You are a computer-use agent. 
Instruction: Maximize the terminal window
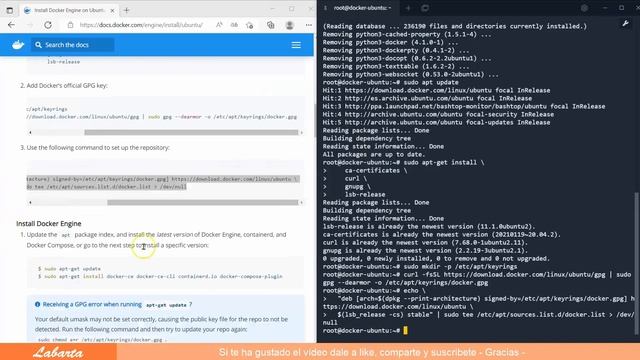pyautogui.click(x=621, y=8)
